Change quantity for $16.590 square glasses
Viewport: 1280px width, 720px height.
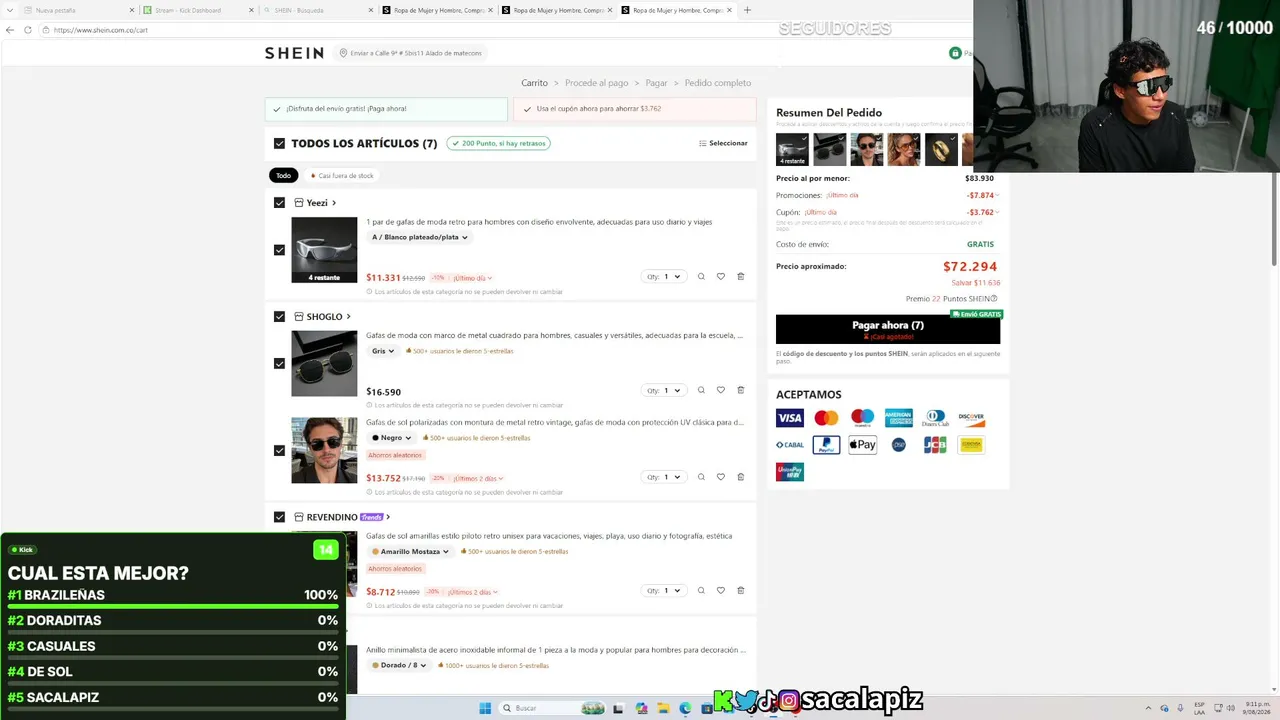click(663, 390)
